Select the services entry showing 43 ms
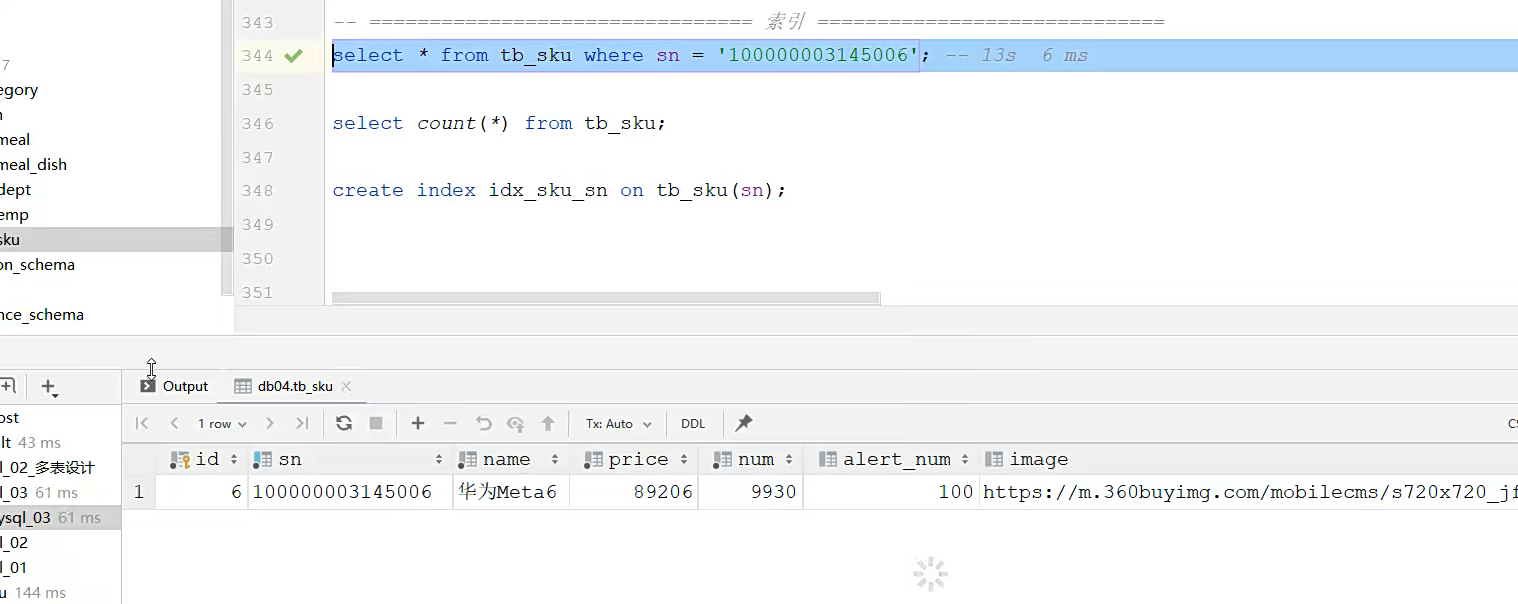 point(31,443)
